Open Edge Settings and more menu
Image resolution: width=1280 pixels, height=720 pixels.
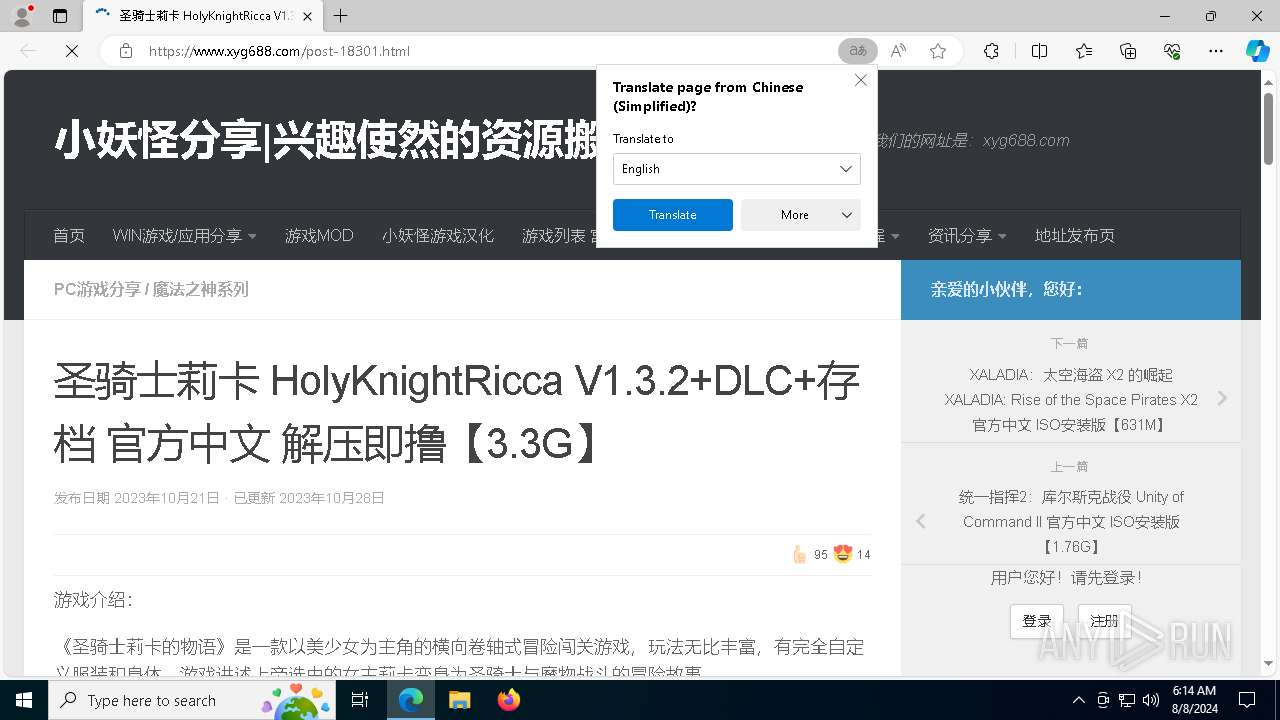tap(1216, 51)
